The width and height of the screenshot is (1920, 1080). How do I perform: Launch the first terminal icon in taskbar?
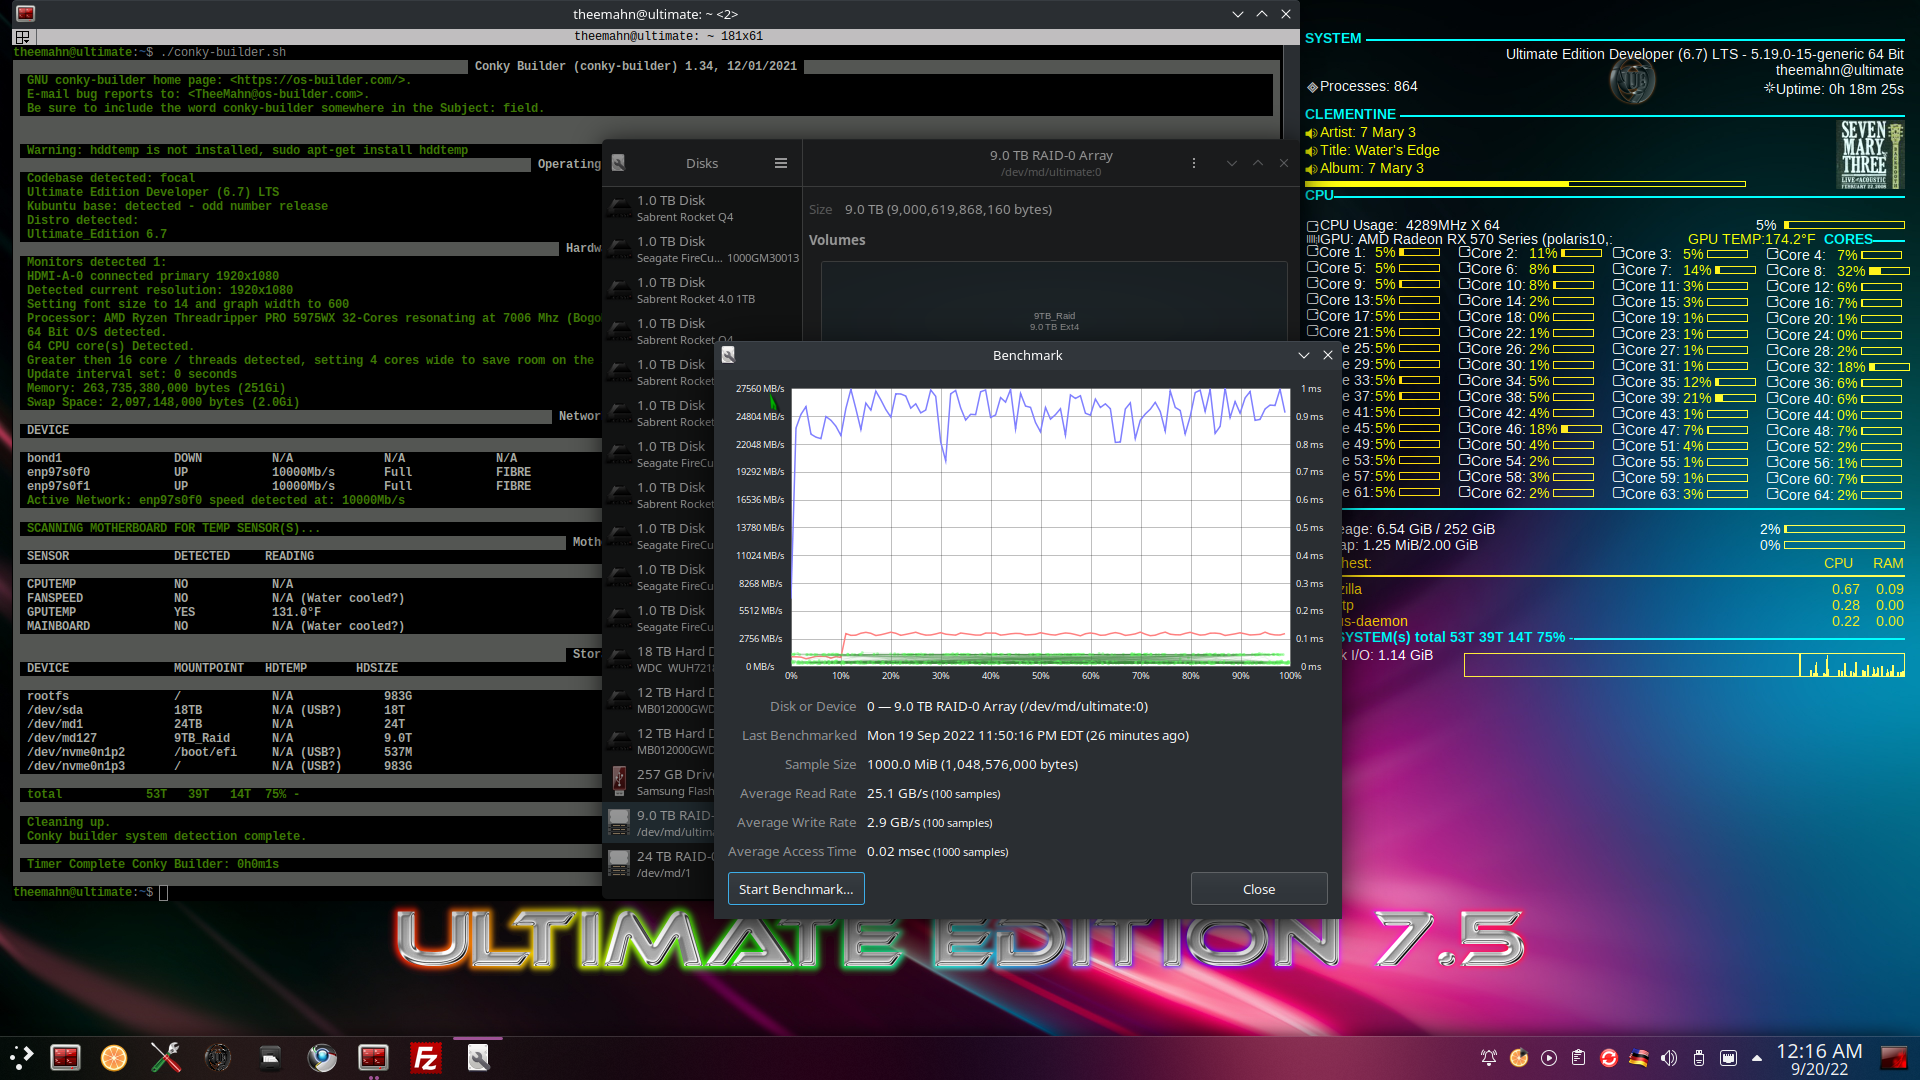(66, 1057)
